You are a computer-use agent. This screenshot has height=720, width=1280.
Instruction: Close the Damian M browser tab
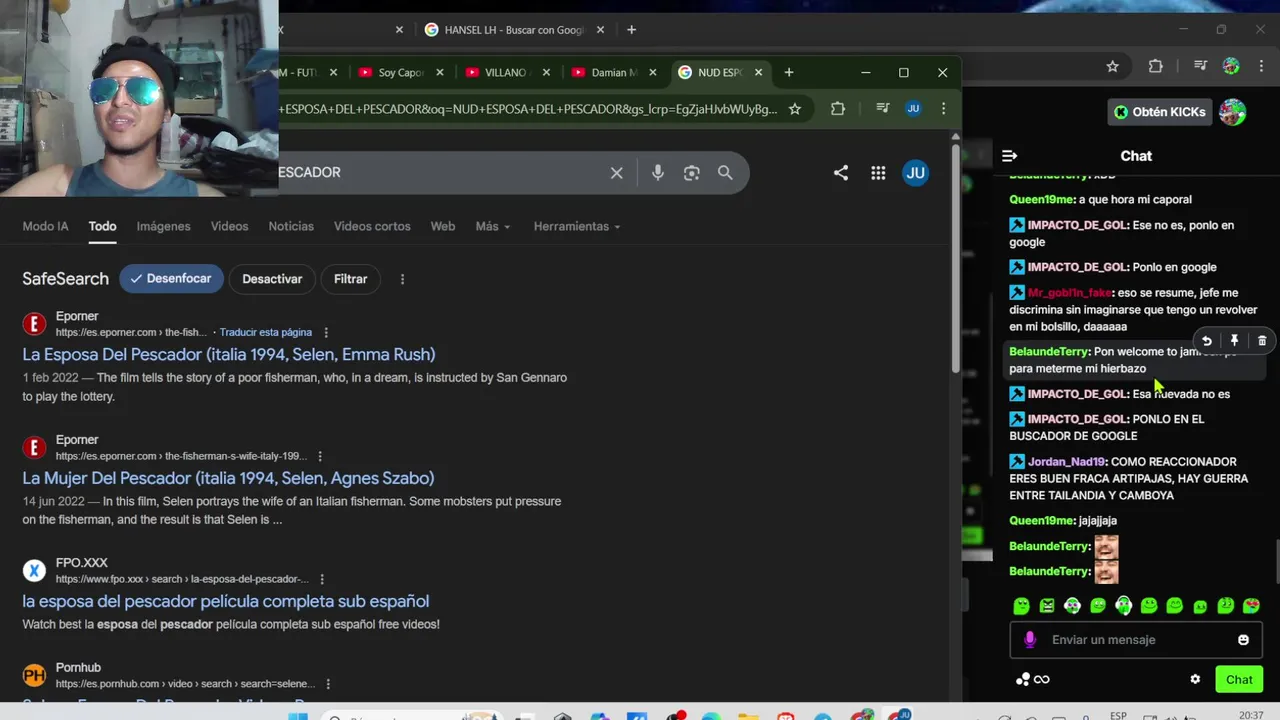(x=653, y=72)
